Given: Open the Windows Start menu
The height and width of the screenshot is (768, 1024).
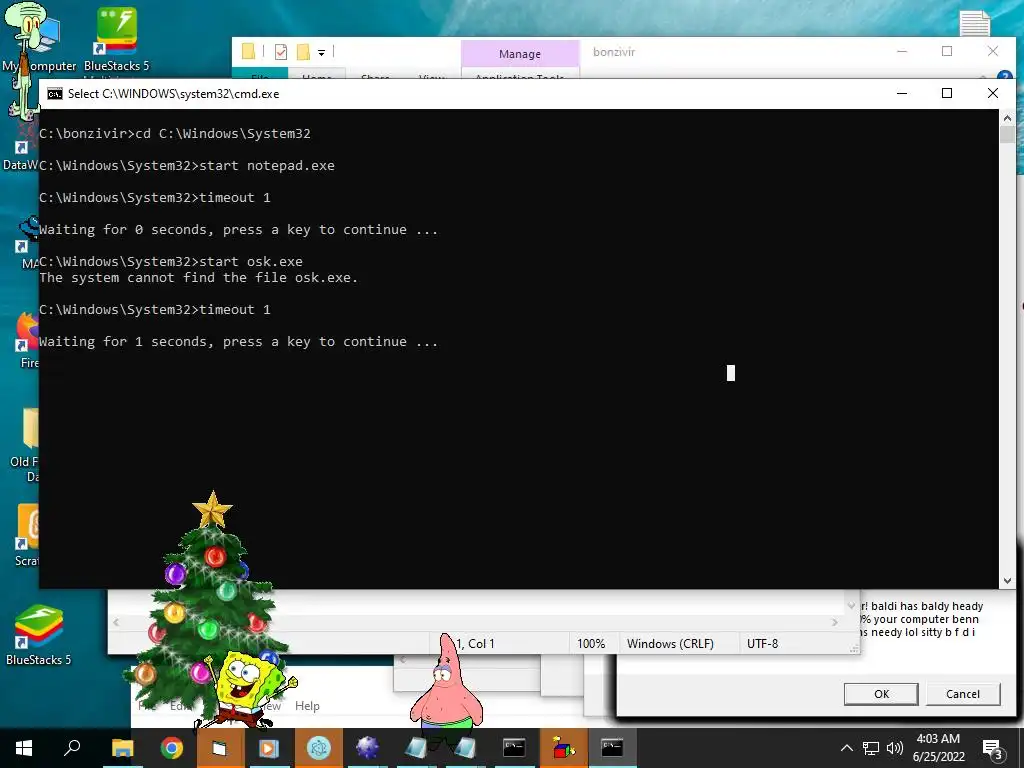Looking at the screenshot, I should point(24,748).
